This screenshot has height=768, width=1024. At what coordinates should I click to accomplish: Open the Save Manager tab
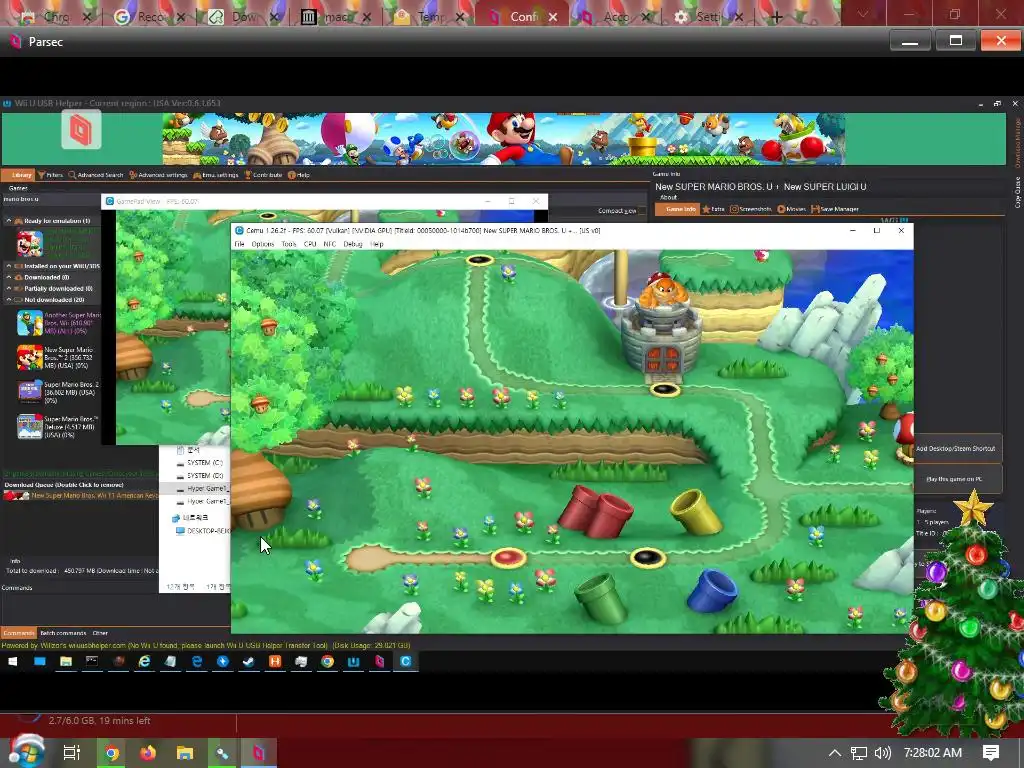click(x=835, y=209)
